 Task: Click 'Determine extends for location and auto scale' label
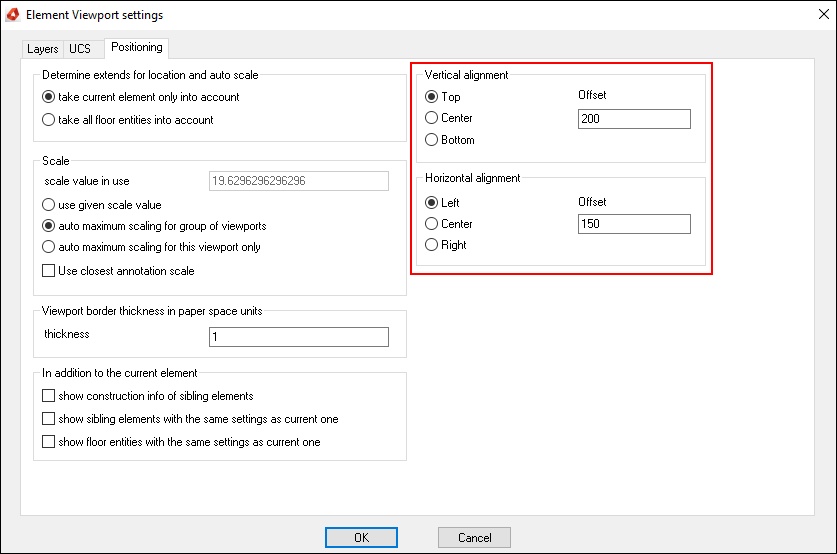[x=150, y=75]
